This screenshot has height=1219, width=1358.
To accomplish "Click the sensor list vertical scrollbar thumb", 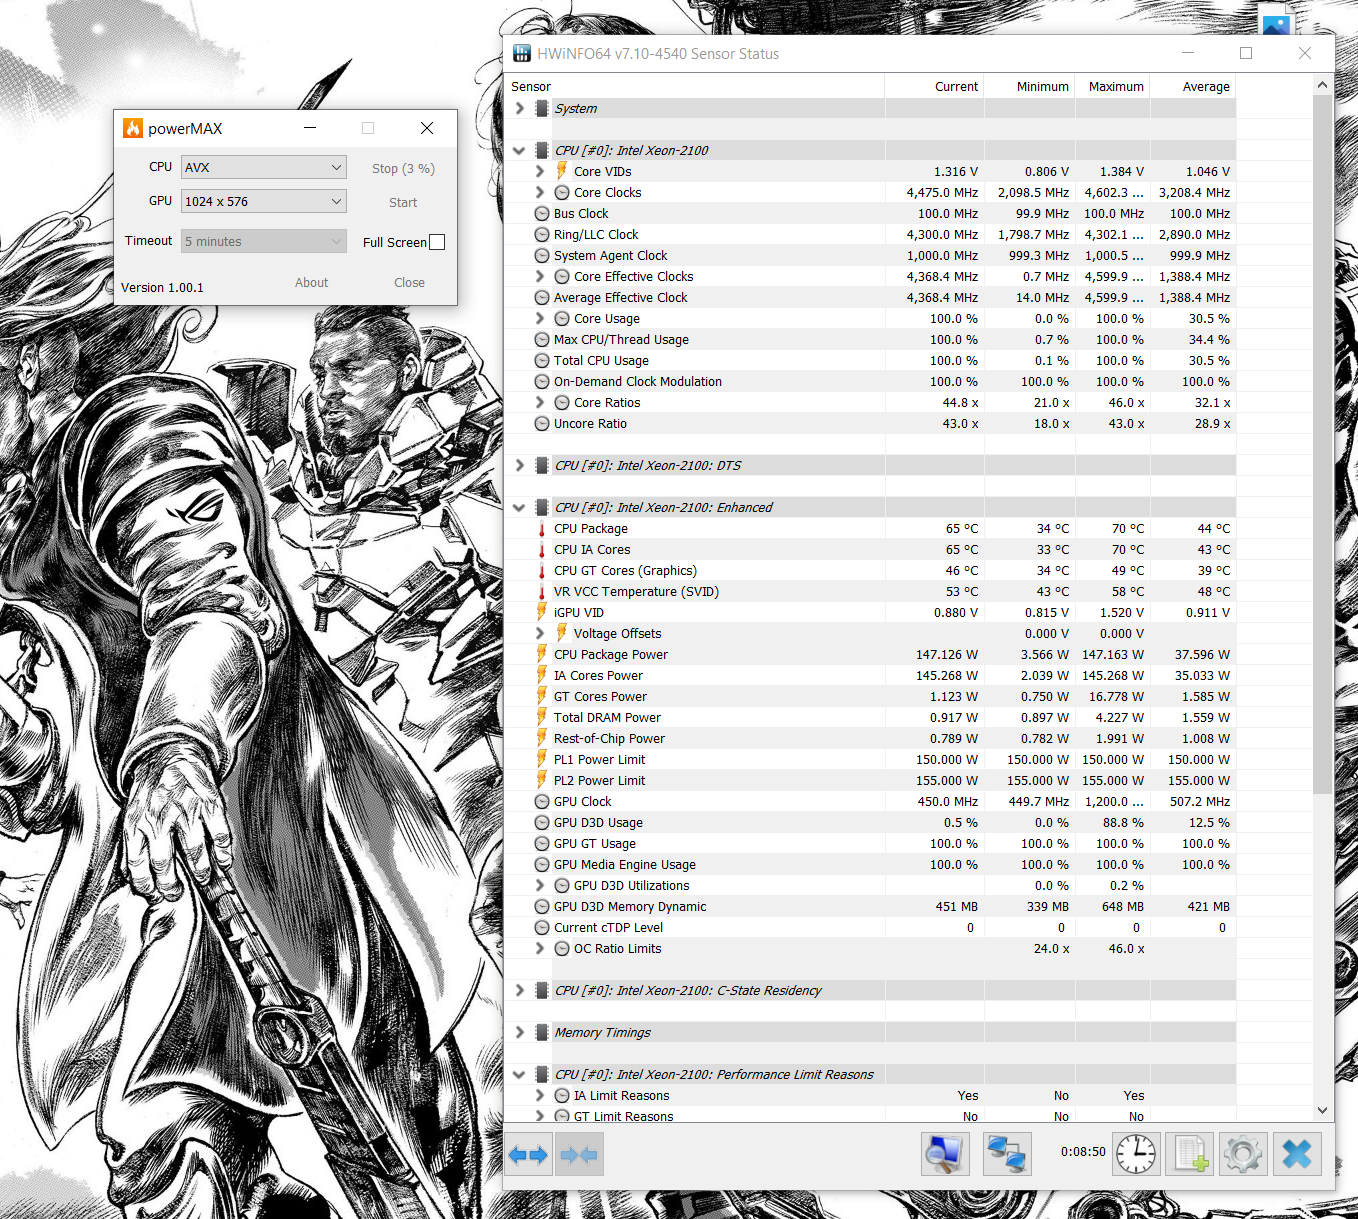I will [x=1322, y=445].
